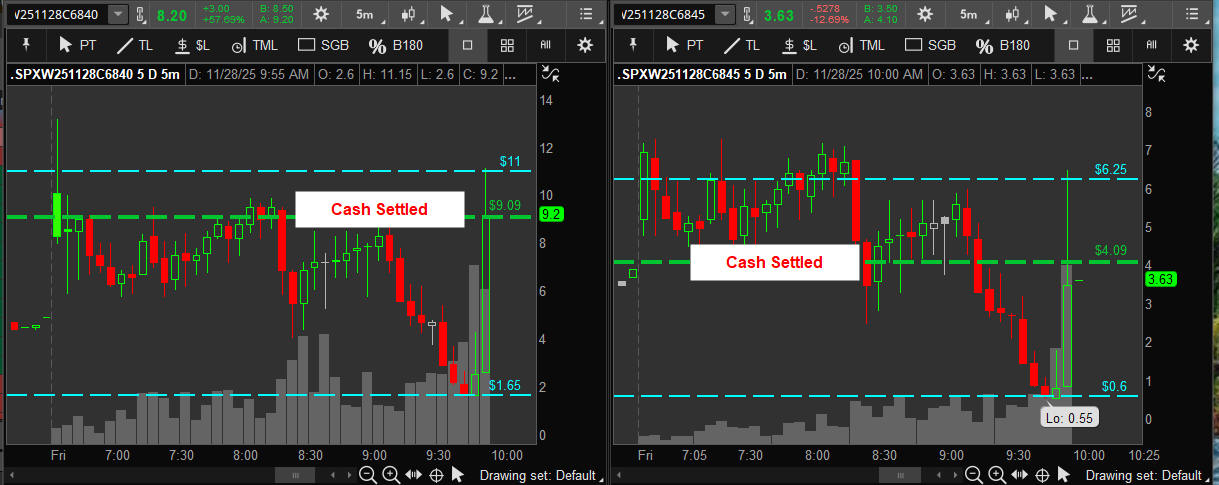Zoom in on the 6840 chart
This screenshot has width=1219, height=485.
[390, 475]
